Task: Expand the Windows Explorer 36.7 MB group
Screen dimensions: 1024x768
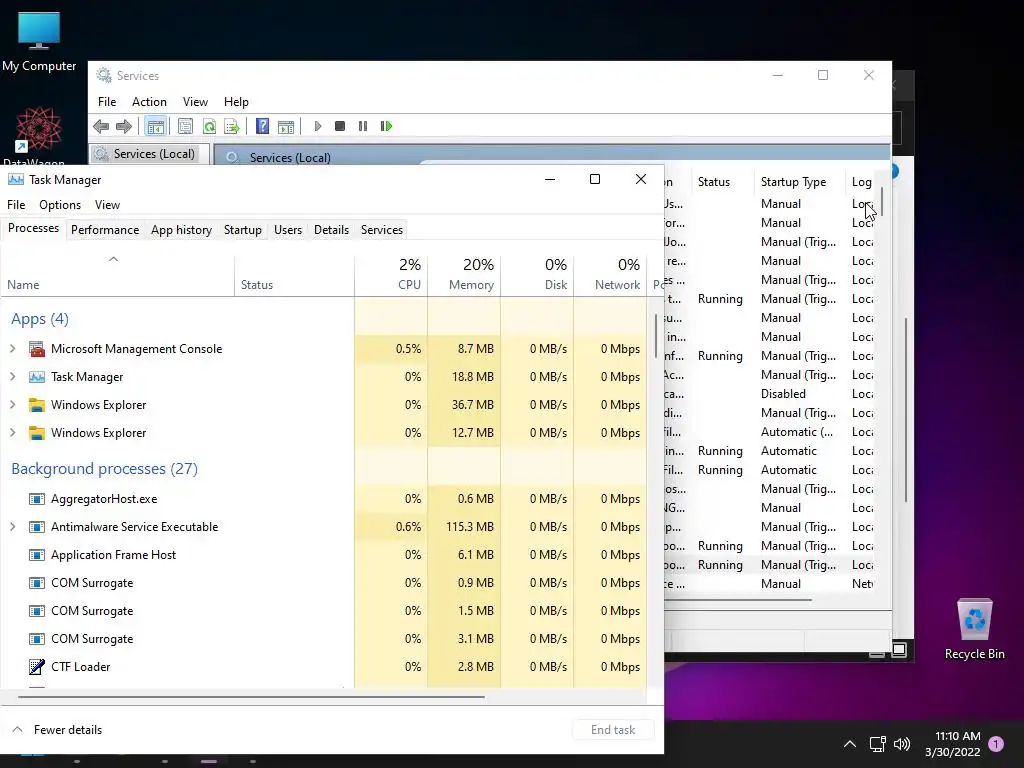Action: (12, 405)
